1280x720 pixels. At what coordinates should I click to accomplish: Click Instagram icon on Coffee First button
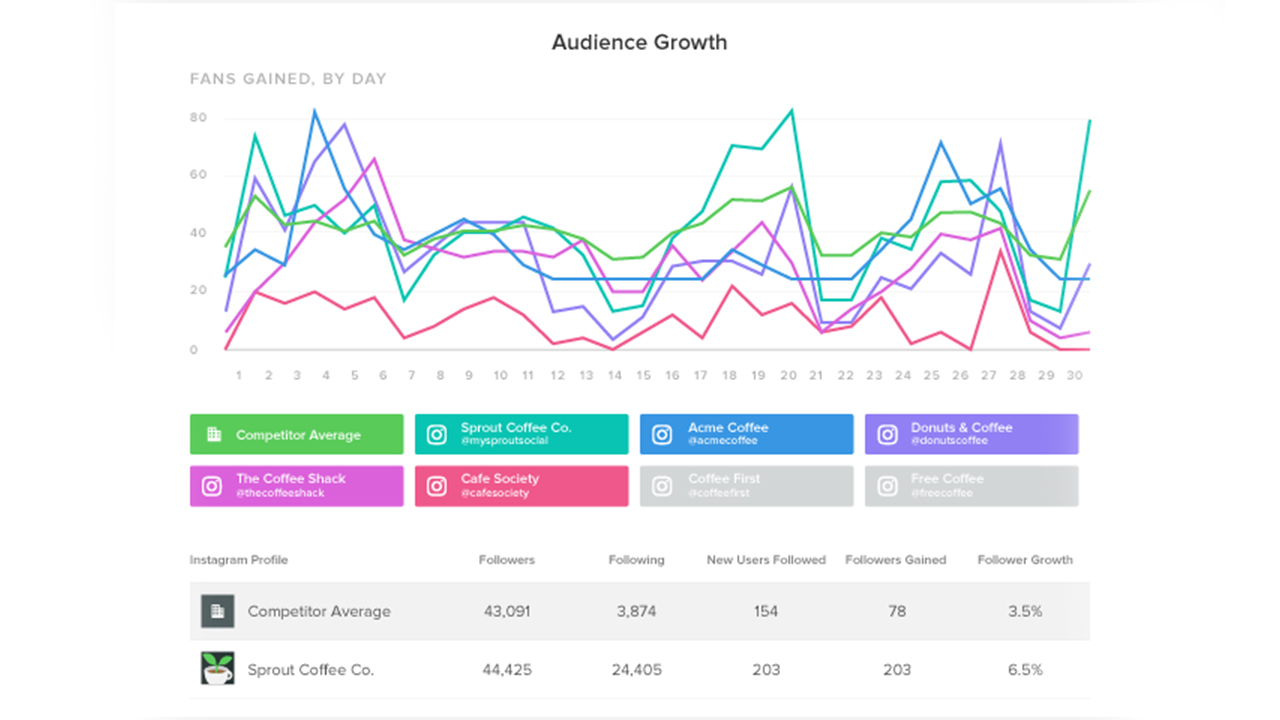[662, 486]
